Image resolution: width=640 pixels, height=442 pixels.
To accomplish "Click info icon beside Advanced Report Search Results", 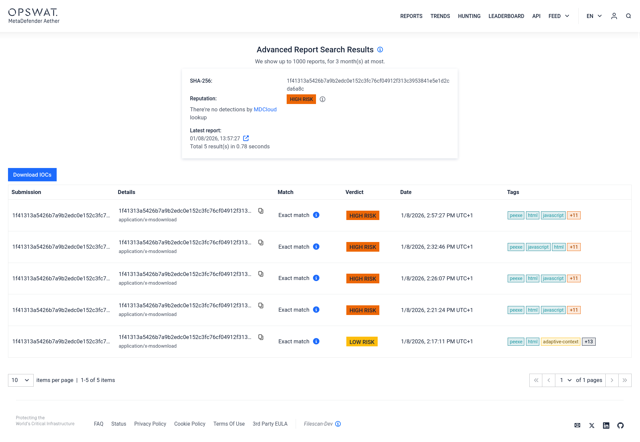I will point(380,49).
